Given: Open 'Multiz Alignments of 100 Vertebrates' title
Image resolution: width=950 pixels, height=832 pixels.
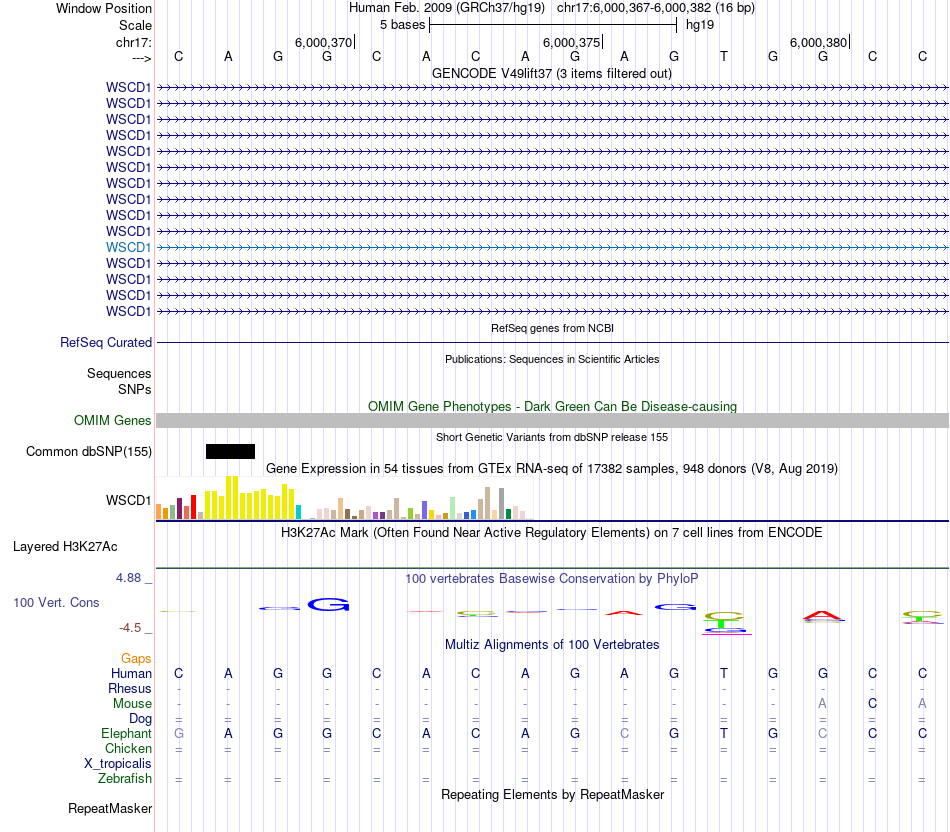Looking at the screenshot, I should click(552, 644).
